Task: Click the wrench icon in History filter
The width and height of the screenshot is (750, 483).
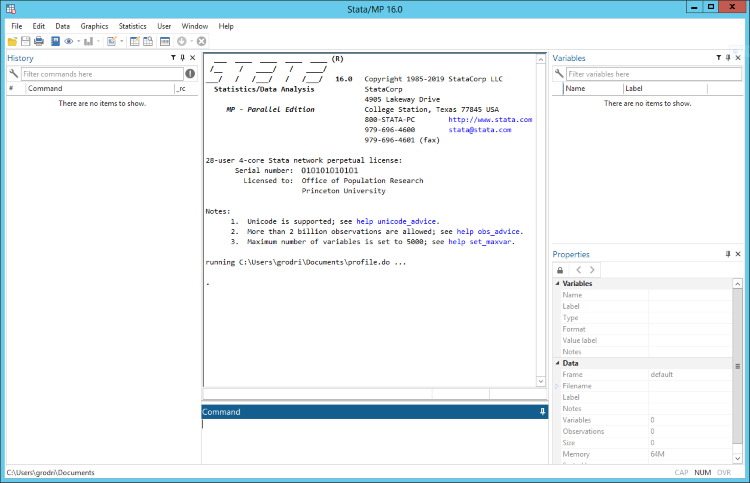Action: tap(14, 74)
